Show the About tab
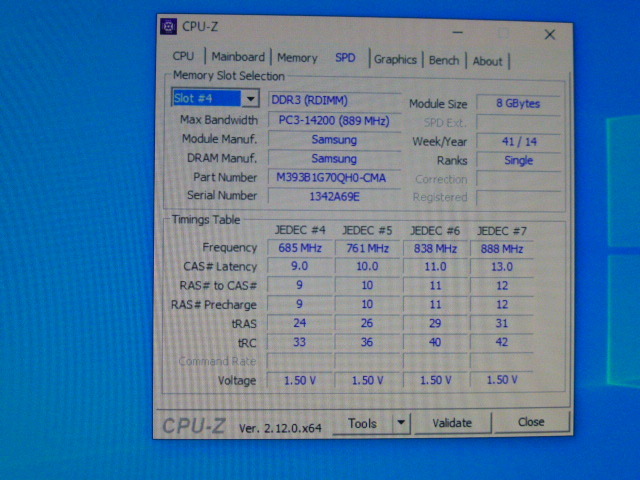The image size is (640, 480). coord(488,61)
